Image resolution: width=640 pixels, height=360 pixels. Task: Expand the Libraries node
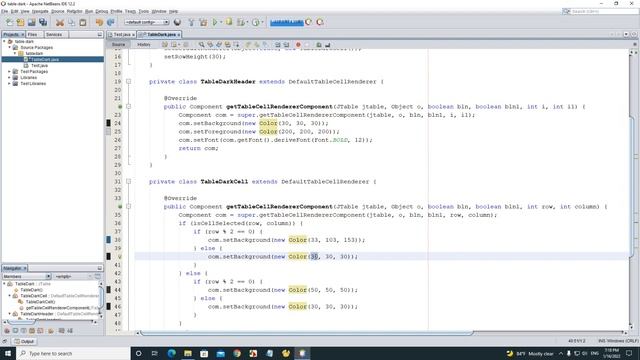pos(10,78)
